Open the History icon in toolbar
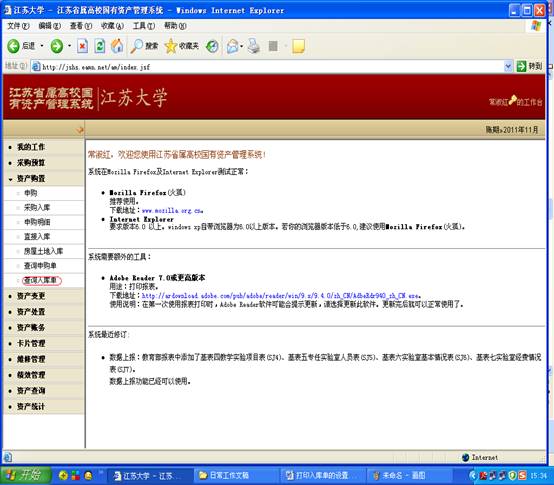The image size is (554, 485). (x=212, y=46)
